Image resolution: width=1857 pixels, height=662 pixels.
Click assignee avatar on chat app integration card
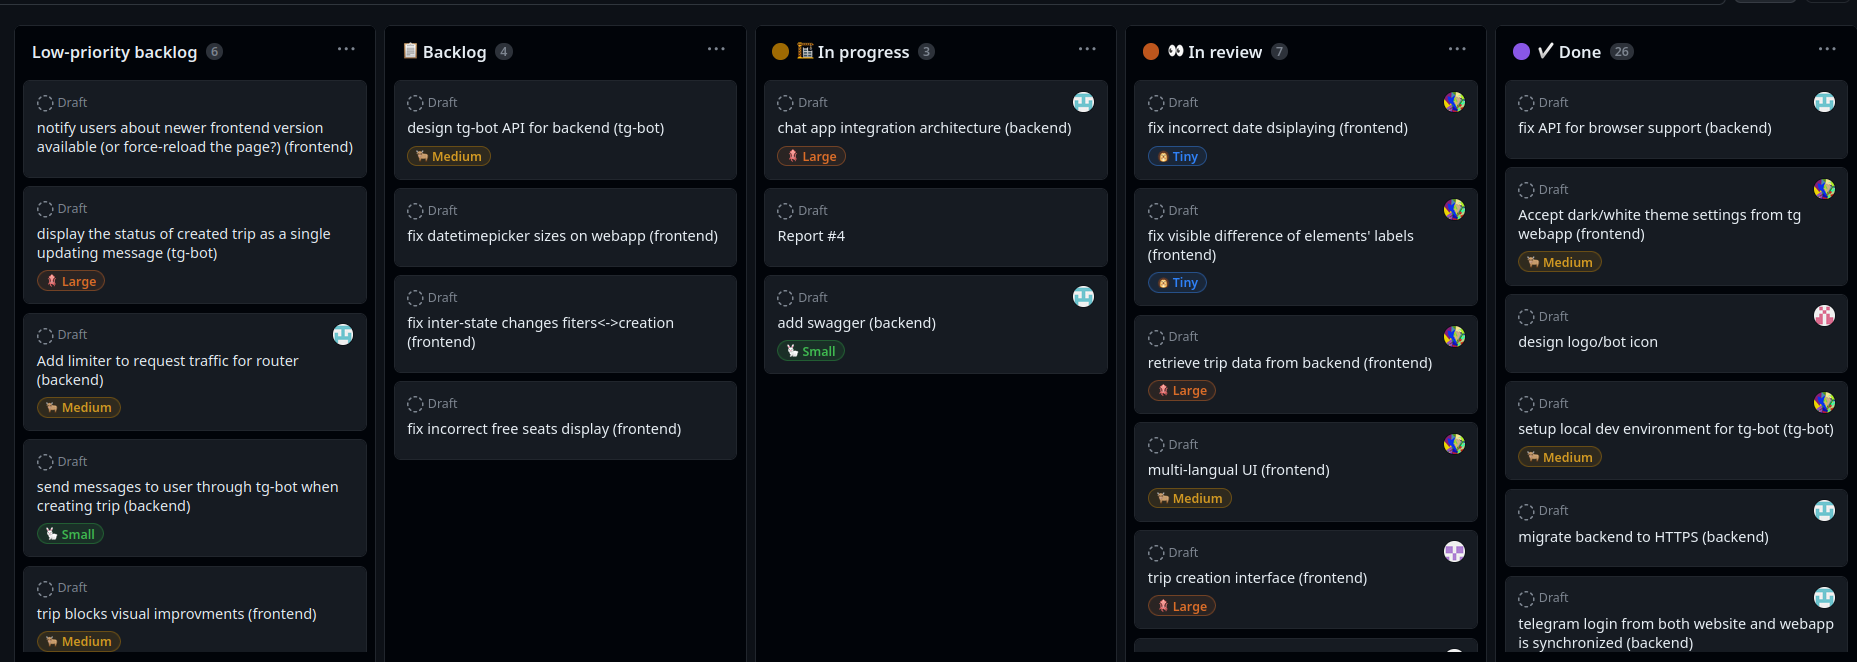[1083, 102]
